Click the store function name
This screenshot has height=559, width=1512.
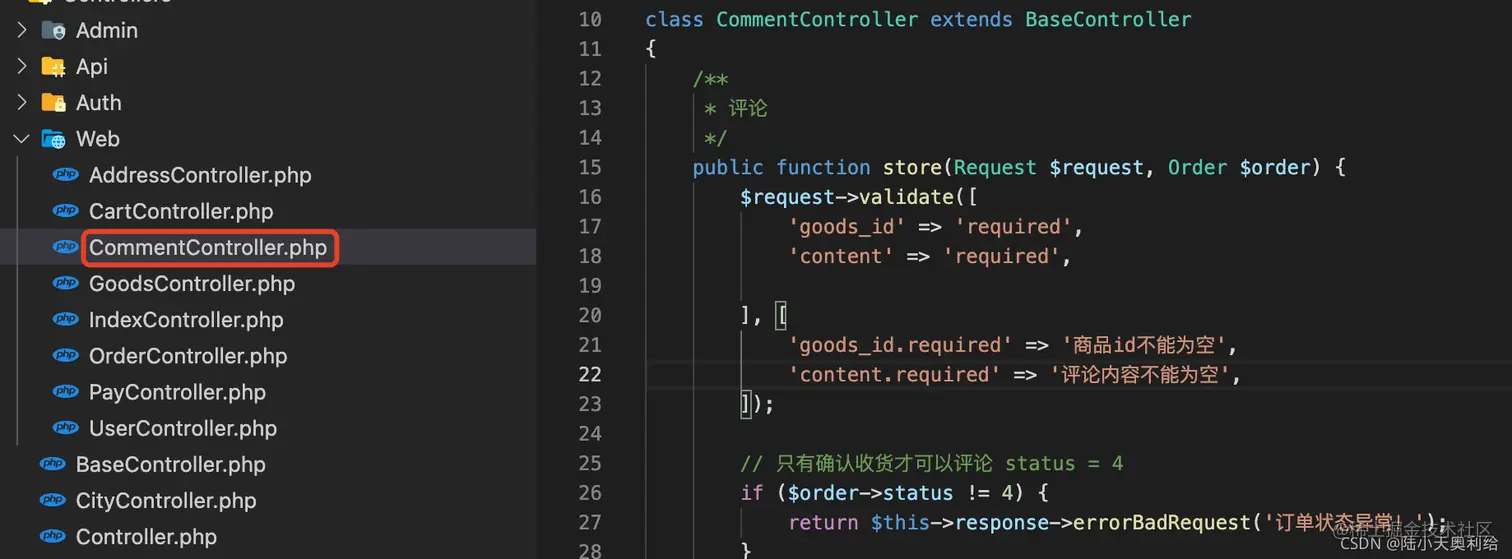coord(912,167)
